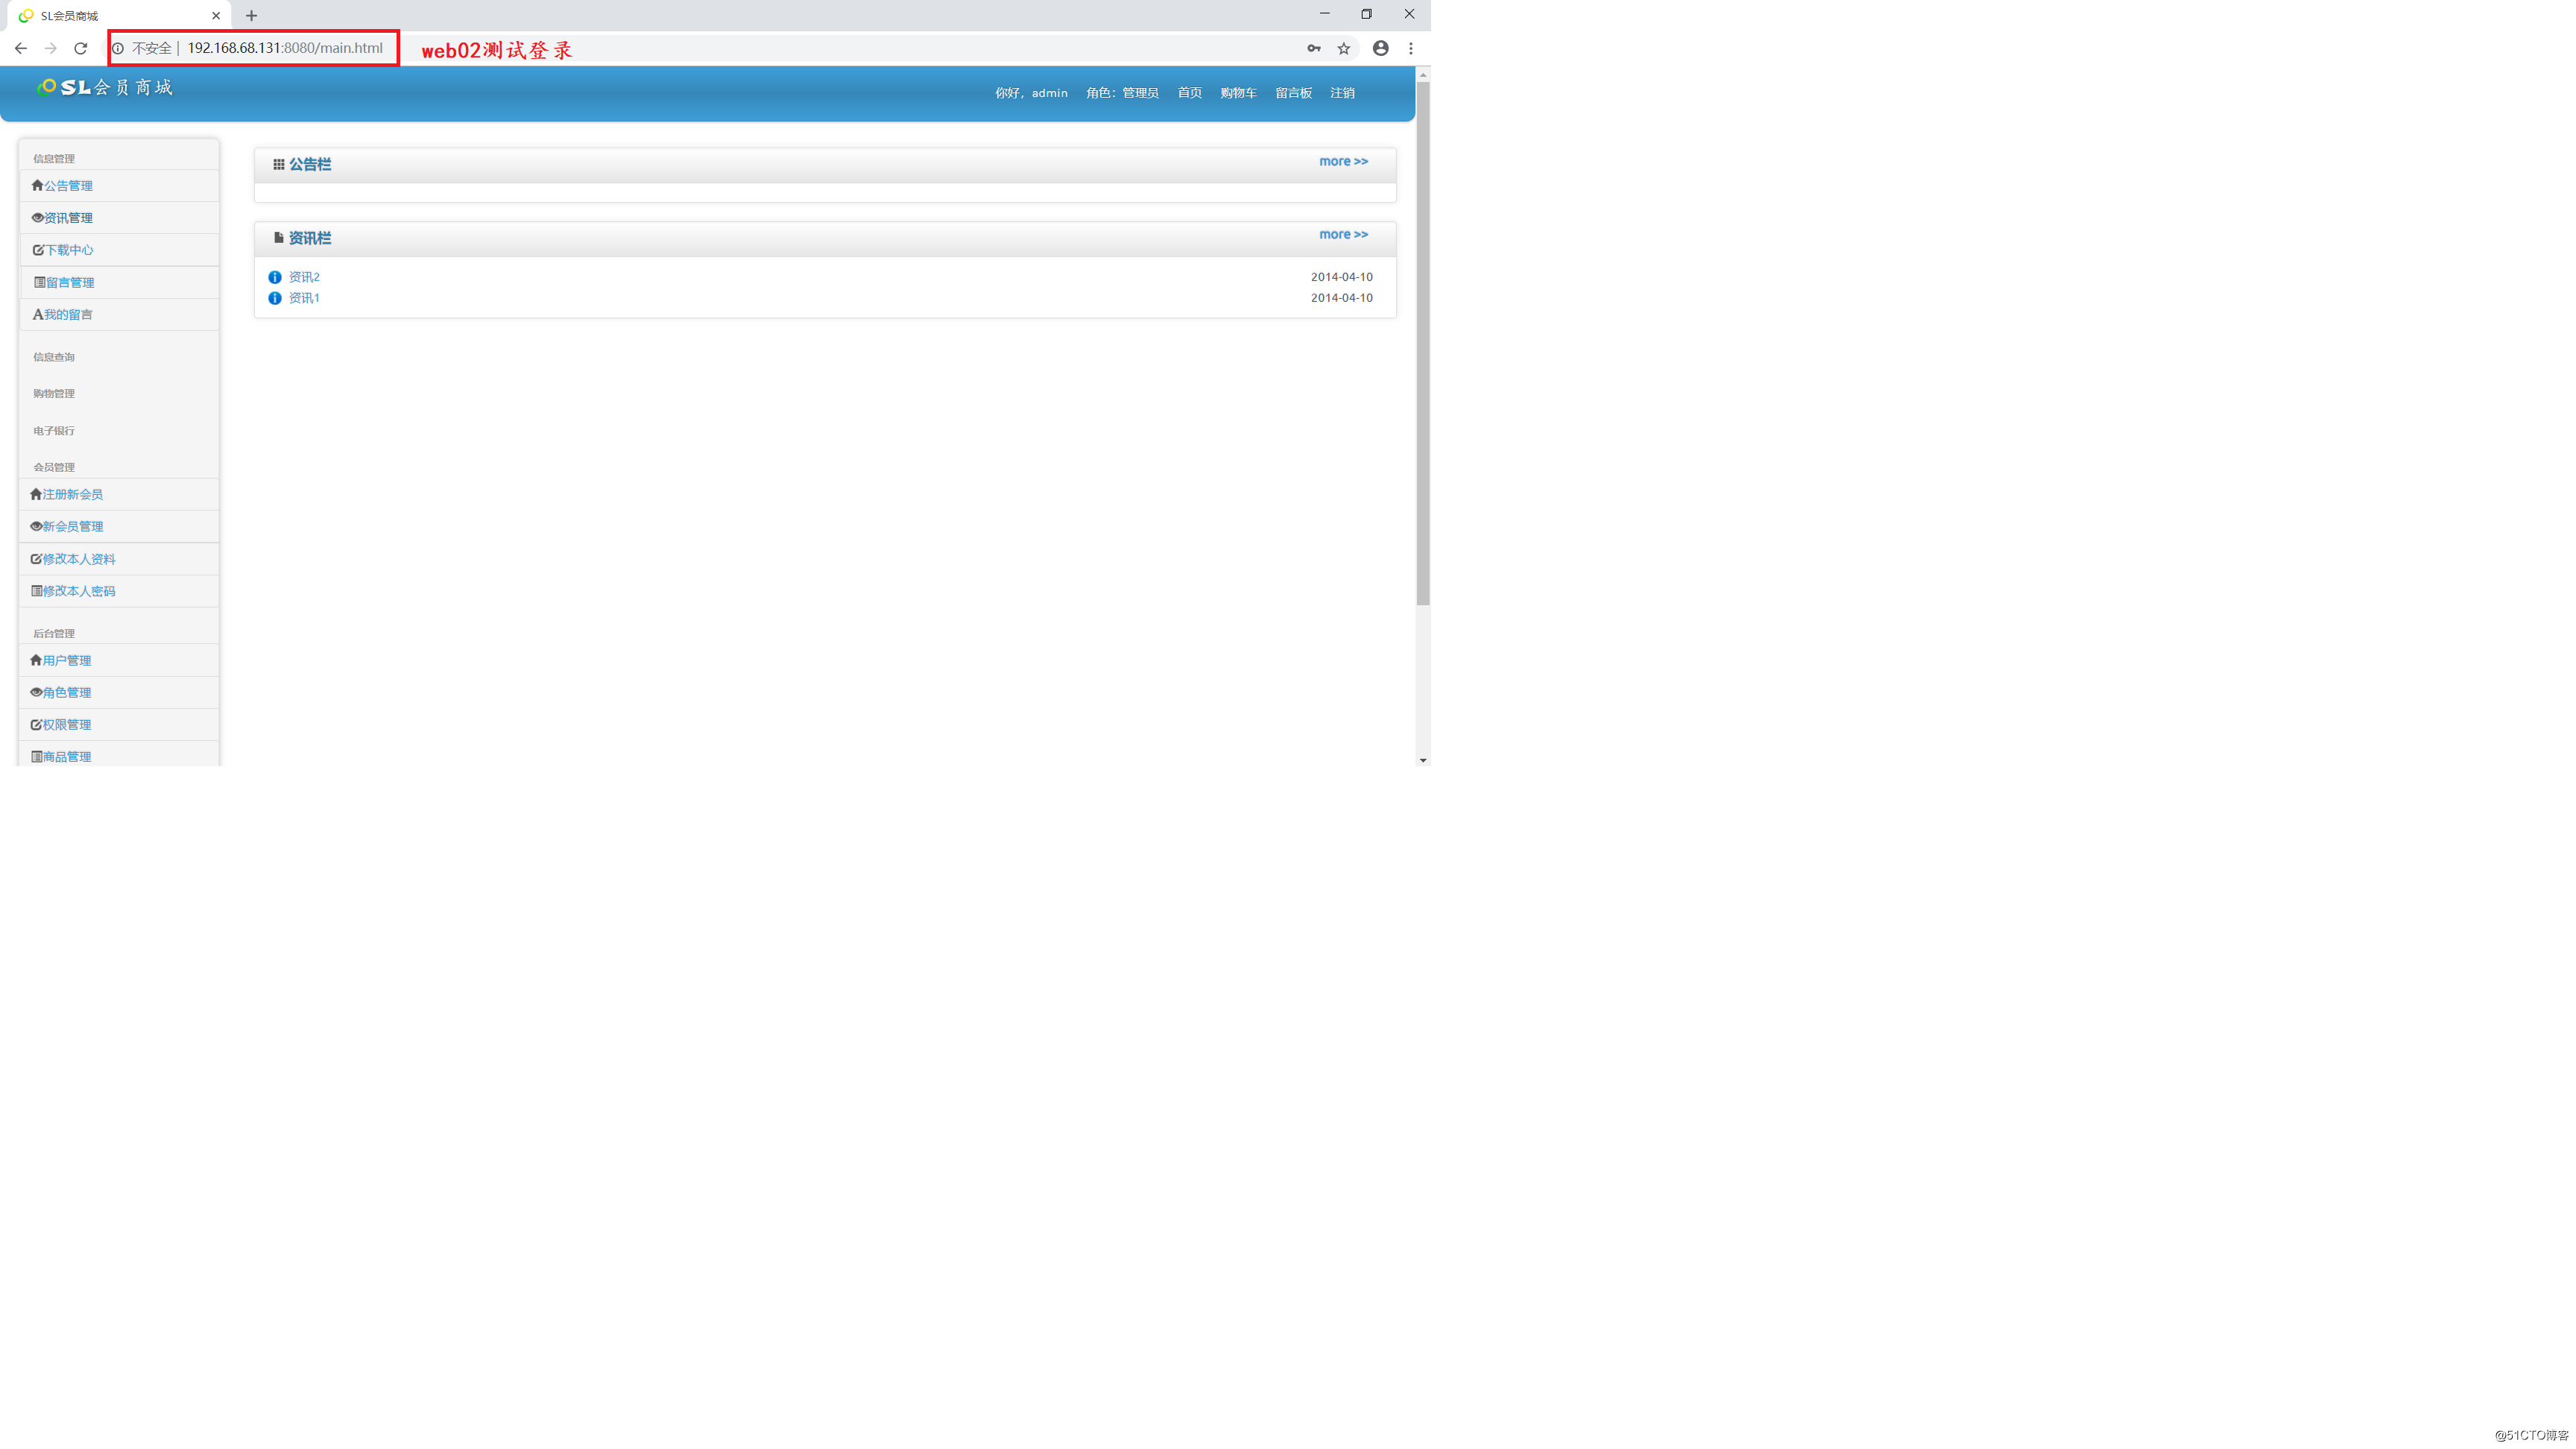Click the not-secure site info icon
The width and height of the screenshot is (2576, 1449).
click(118, 48)
